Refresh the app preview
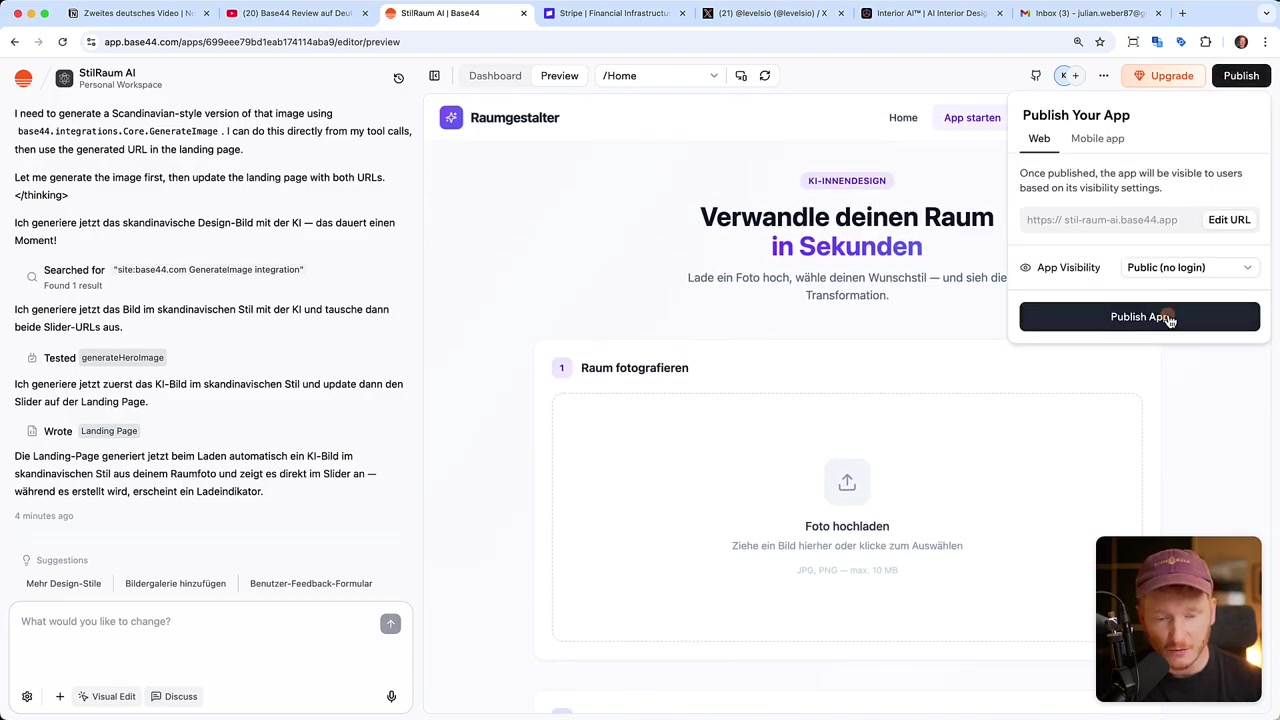Screen dimensions: 1280x720 765,76
